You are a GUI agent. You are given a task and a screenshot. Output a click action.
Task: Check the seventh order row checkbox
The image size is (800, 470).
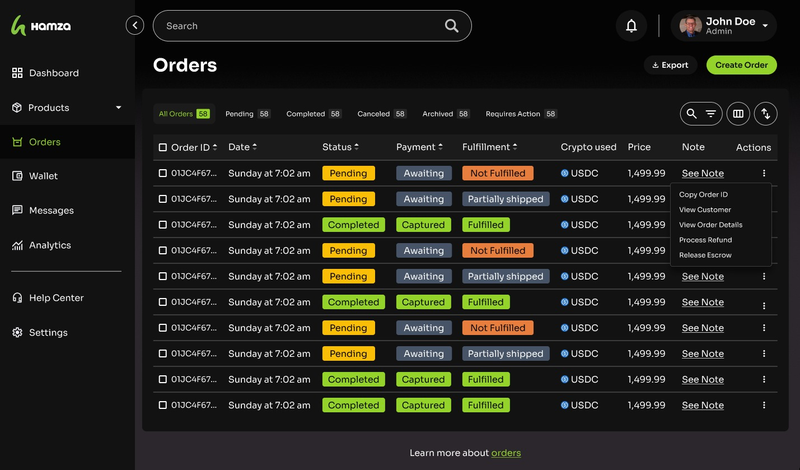coord(163,328)
